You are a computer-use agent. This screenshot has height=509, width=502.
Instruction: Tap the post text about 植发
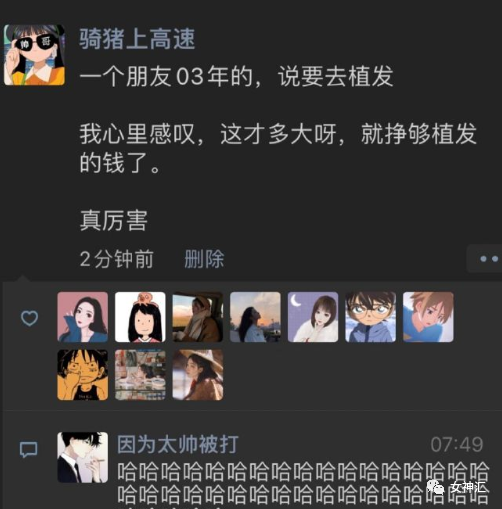pyautogui.click(x=278, y=148)
